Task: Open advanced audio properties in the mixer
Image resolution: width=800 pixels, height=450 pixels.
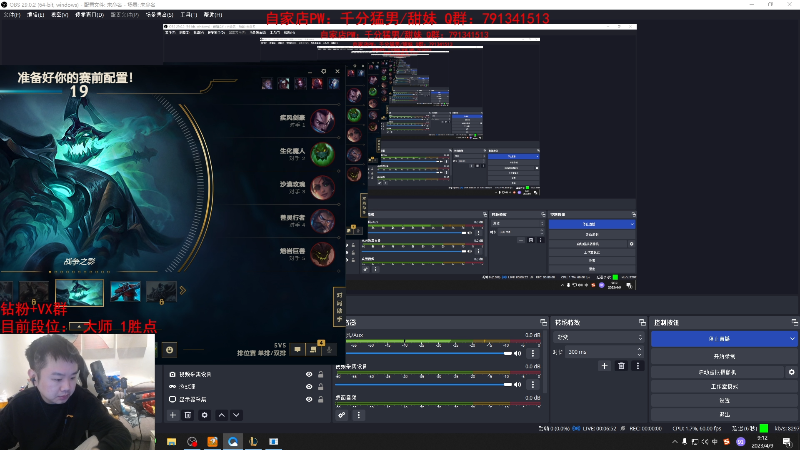Action: (341, 415)
